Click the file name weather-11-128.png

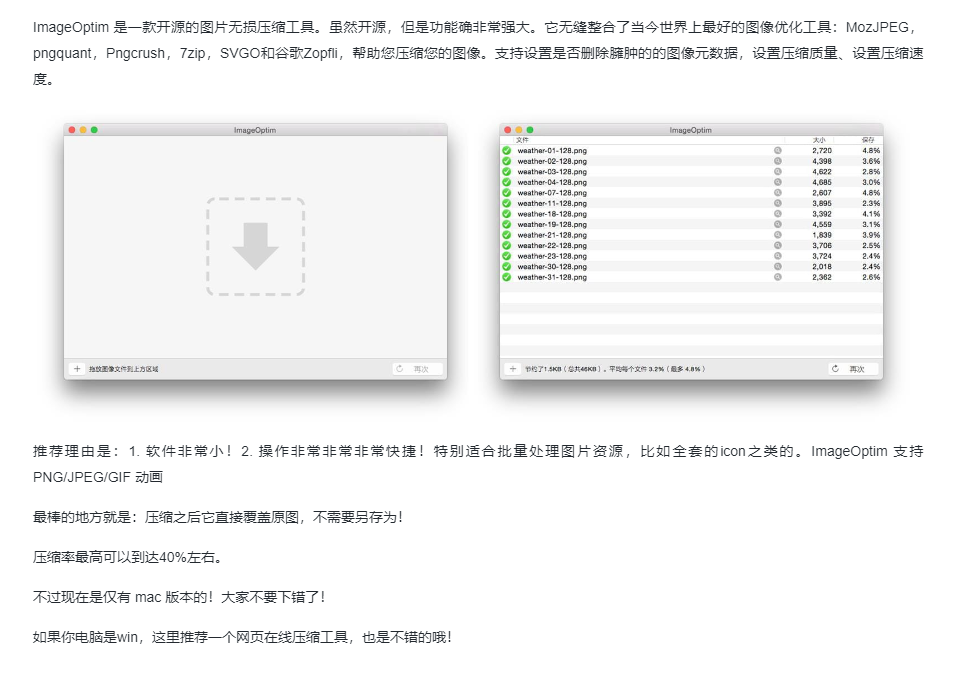pyautogui.click(x=552, y=203)
